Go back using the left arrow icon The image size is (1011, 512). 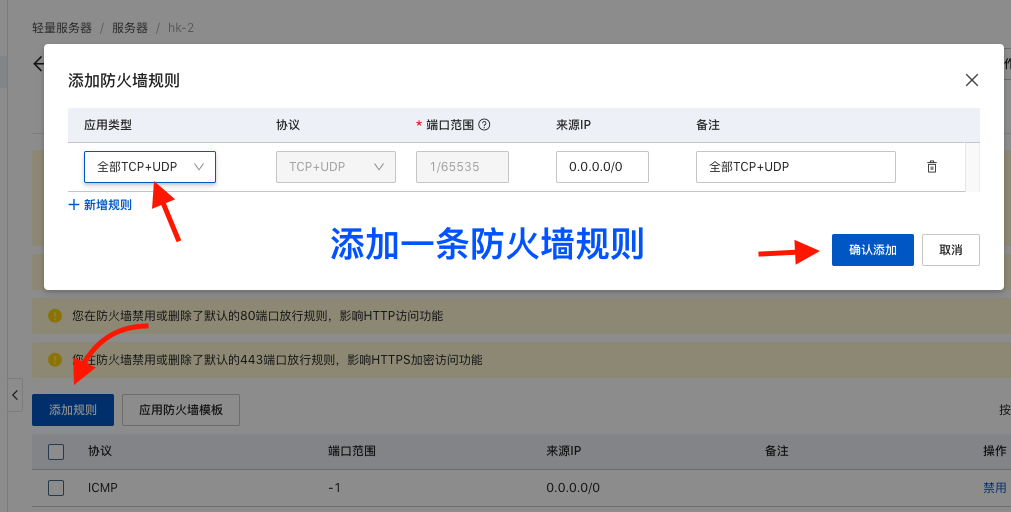tap(38, 64)
